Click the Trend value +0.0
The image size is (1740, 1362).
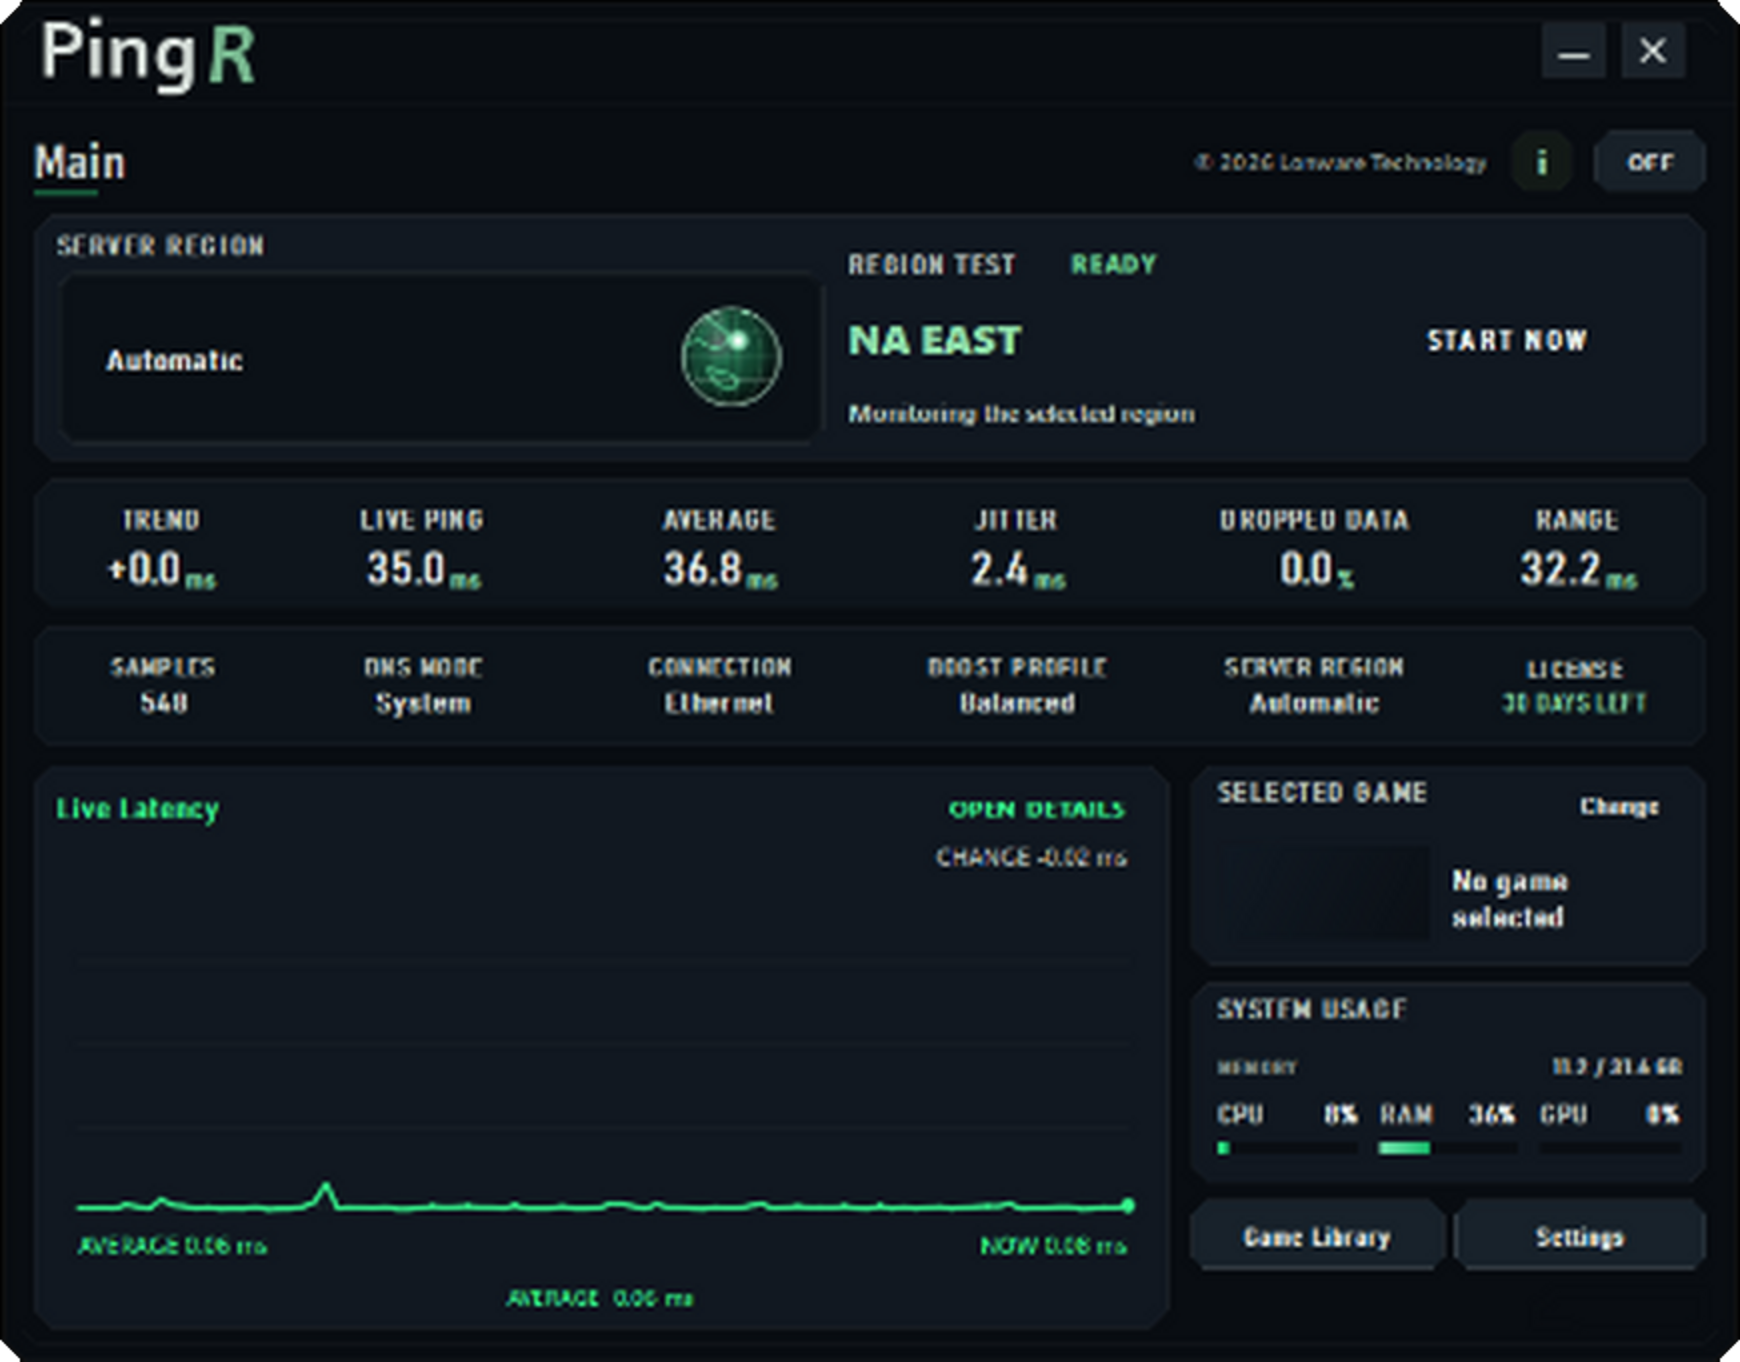click(x=144, y=569)
